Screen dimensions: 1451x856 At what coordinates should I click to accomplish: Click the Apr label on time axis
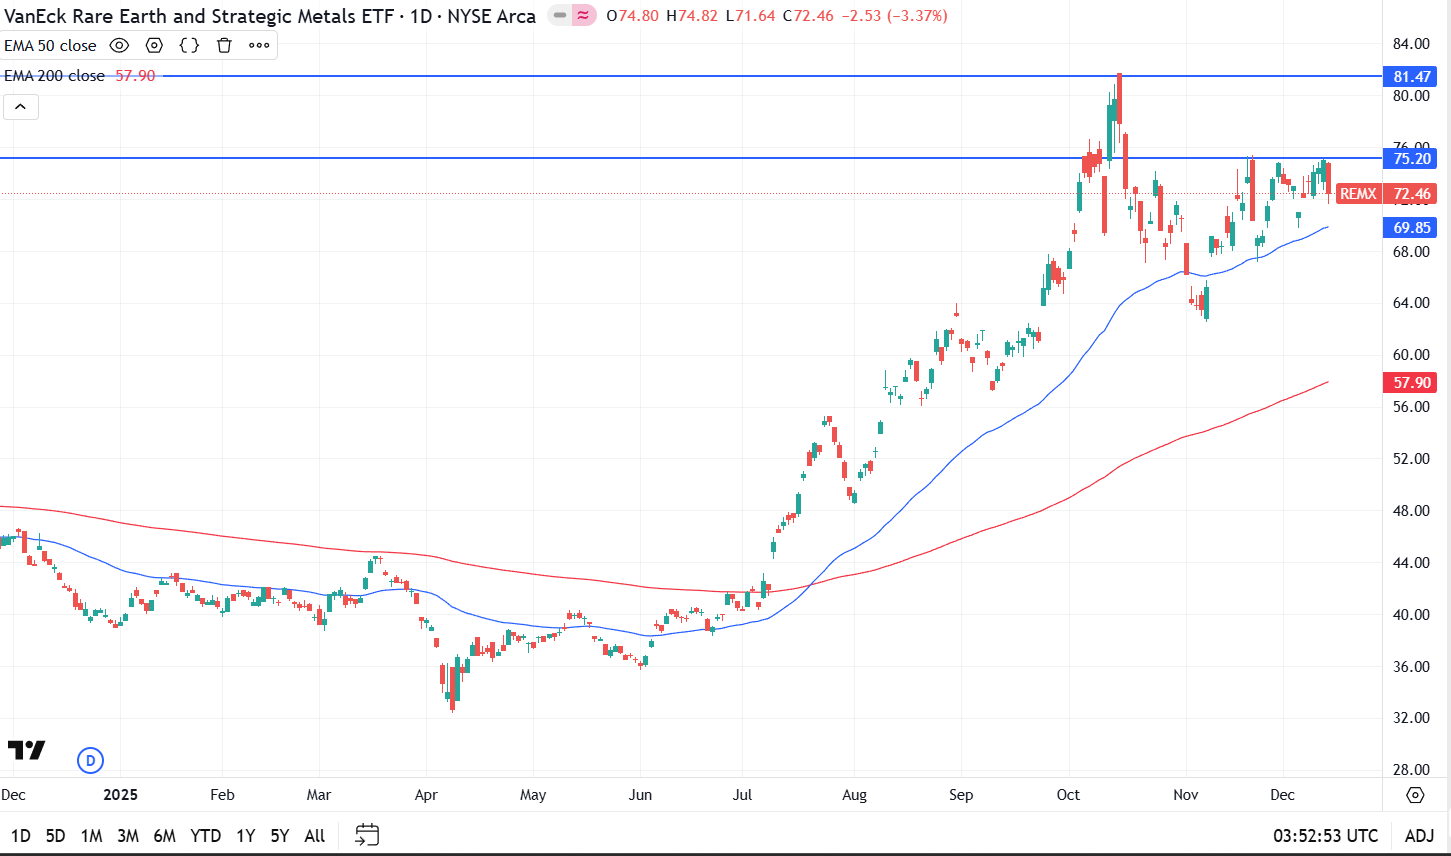(x=427, y=795)
